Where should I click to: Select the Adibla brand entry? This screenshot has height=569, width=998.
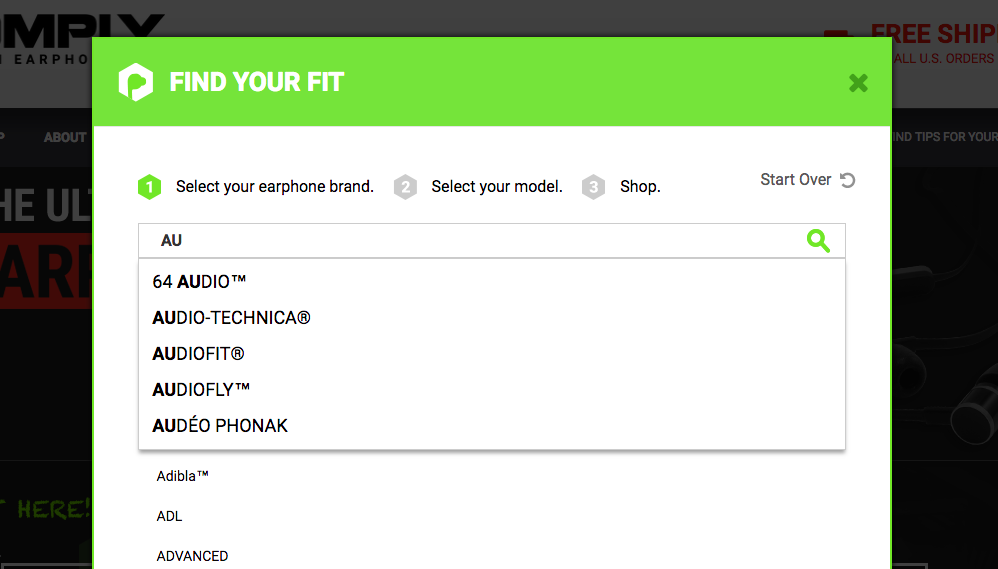pyautogui.click(x=183, y=476)
